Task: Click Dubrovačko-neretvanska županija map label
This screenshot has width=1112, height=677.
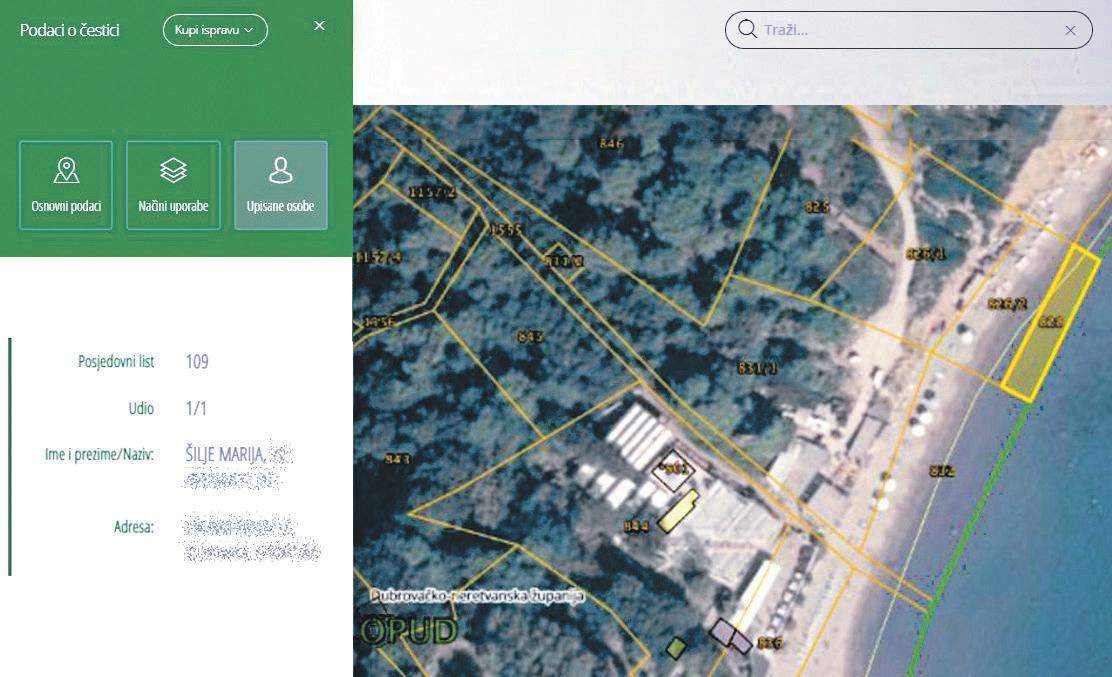Action: click(478, 596)
